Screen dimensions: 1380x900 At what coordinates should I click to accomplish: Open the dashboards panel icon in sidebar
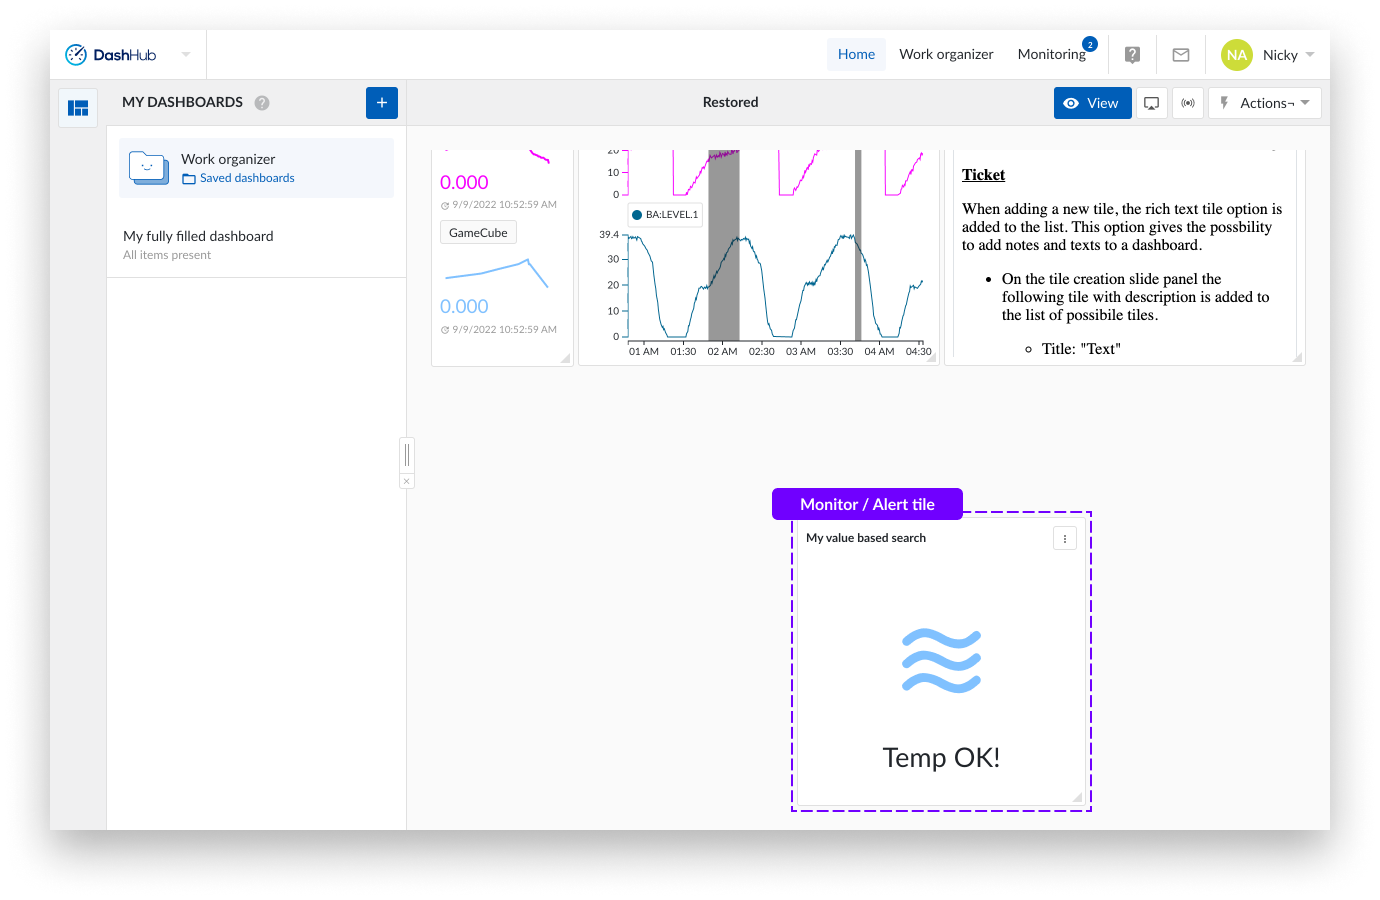tap(78, 108)
